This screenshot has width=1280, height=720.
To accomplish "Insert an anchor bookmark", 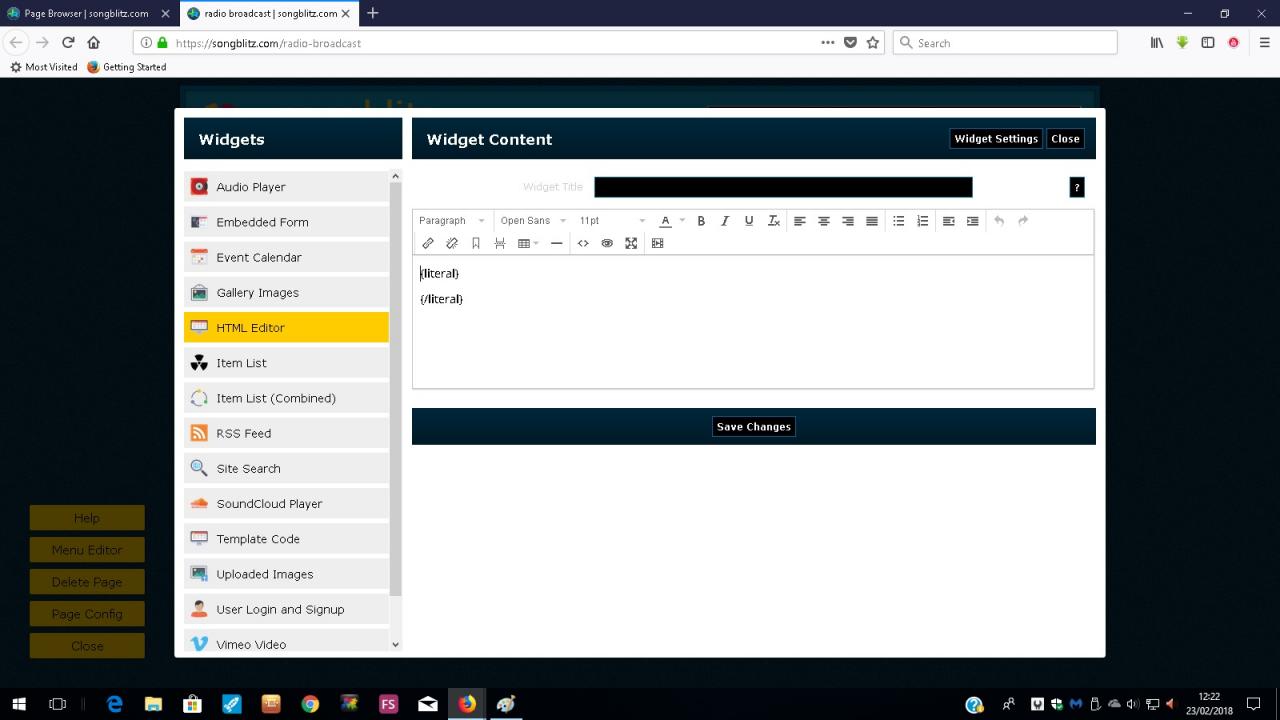I will pos(476,243).
